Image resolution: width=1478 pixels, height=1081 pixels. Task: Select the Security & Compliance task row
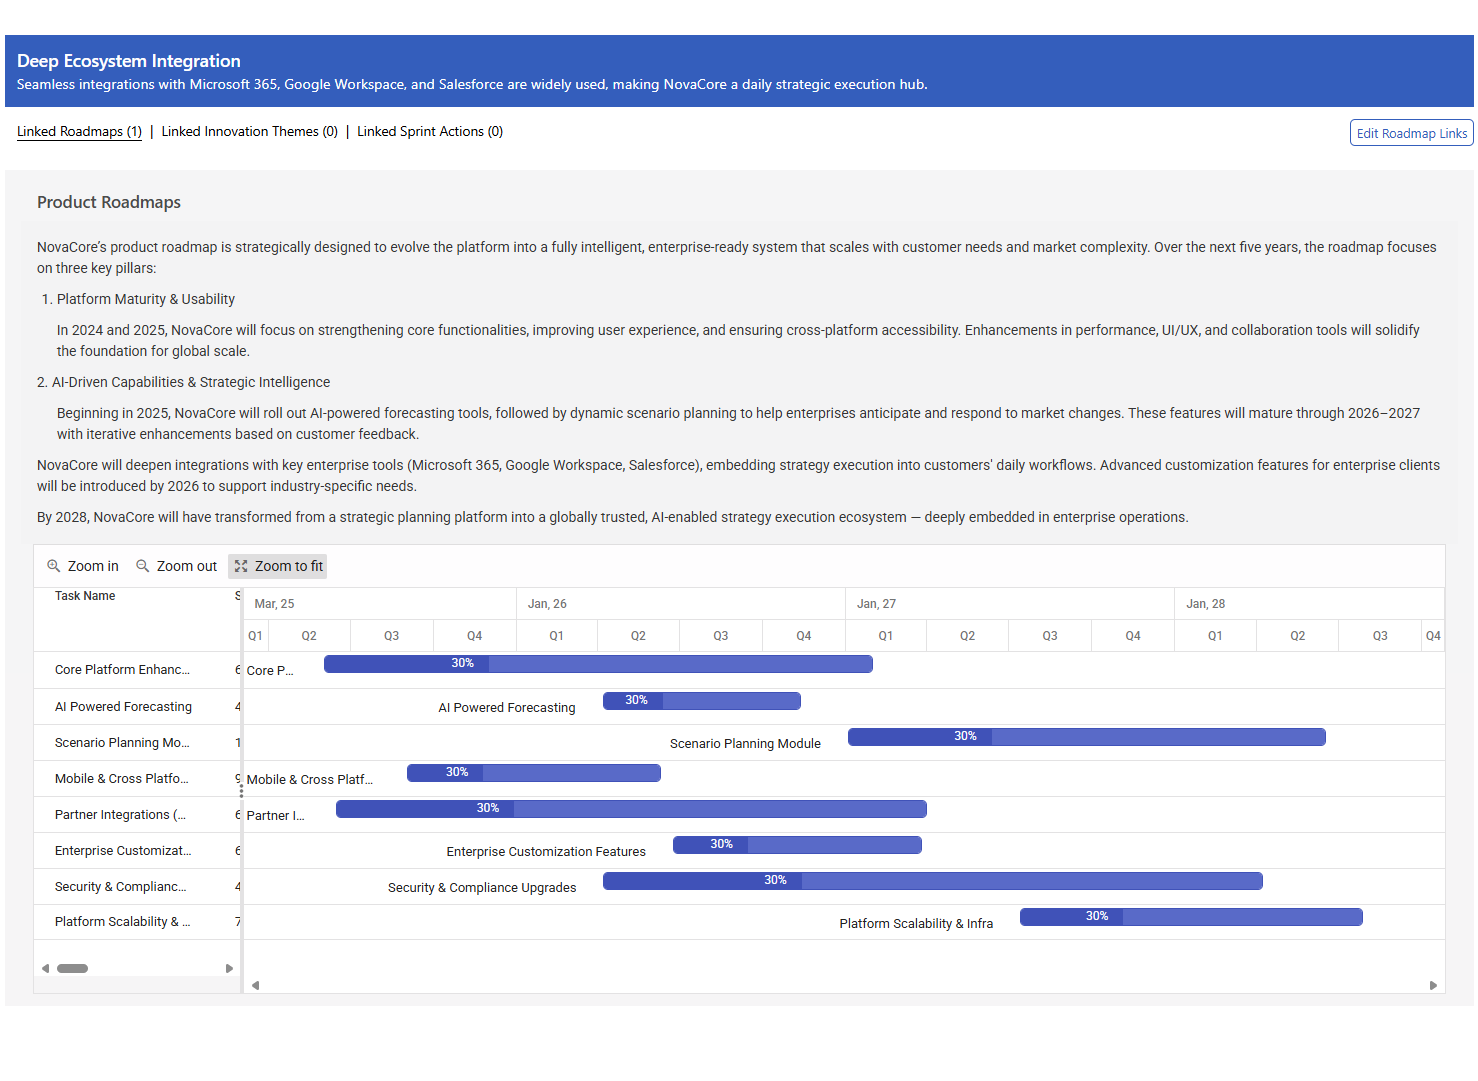(x=120, y=887)
